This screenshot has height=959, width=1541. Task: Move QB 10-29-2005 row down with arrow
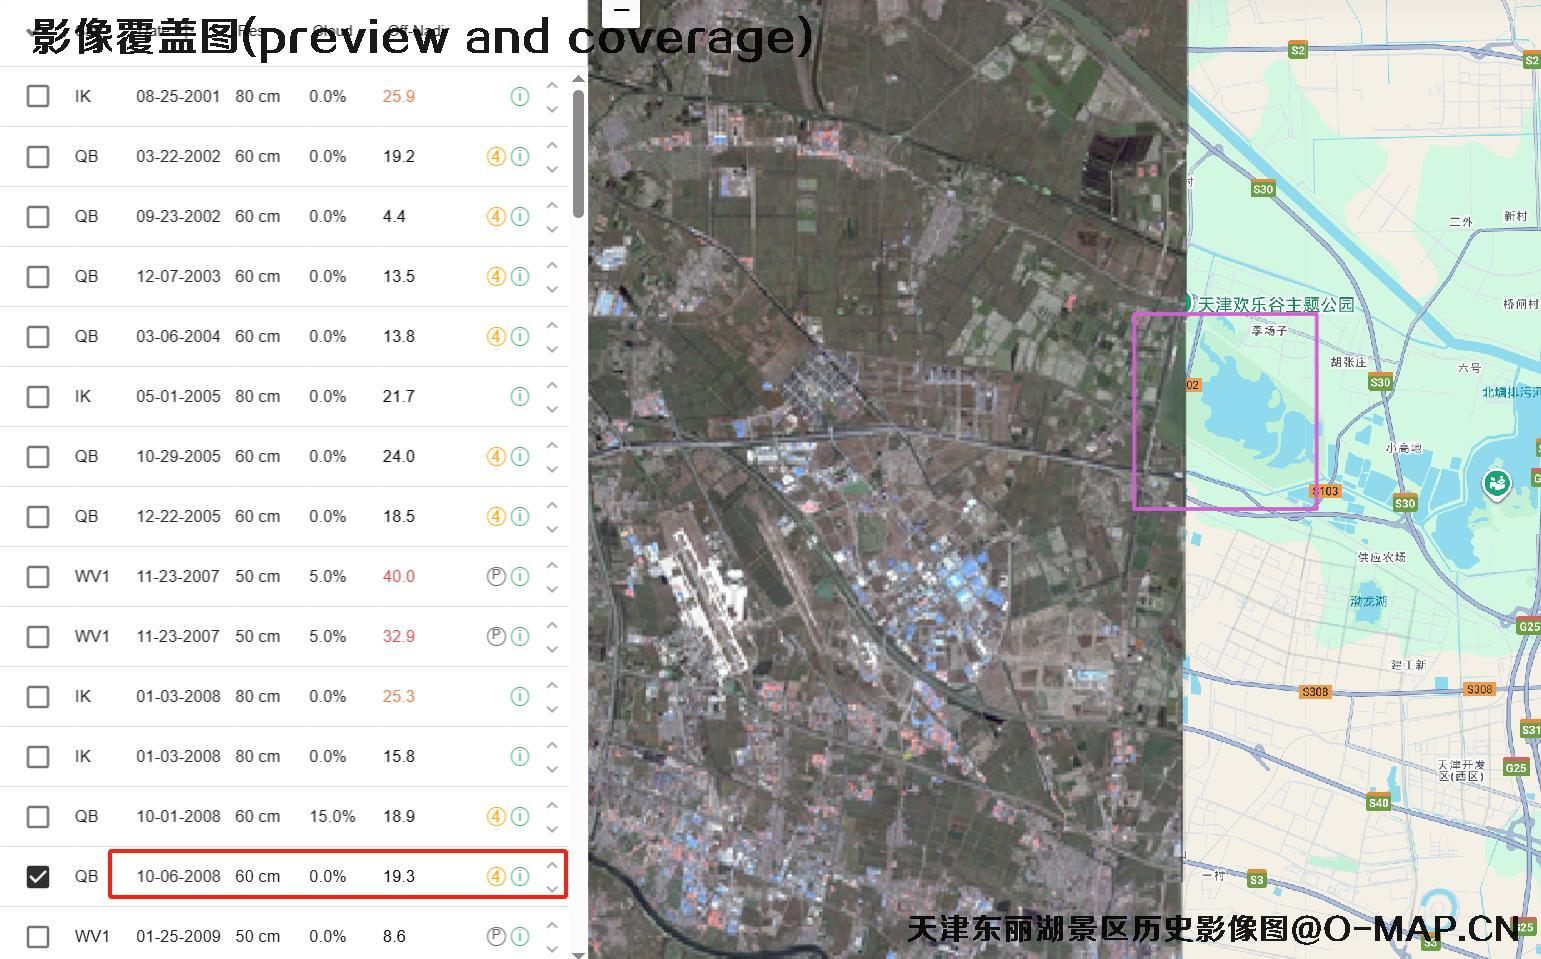pos(552,469)
